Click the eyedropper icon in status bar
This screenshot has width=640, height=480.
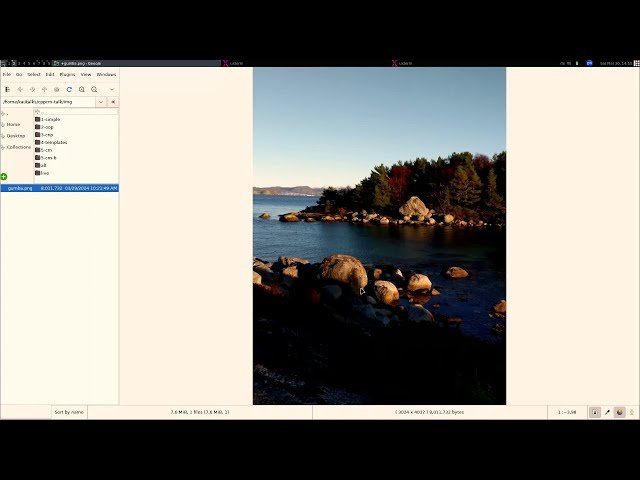tap(607, 412)
